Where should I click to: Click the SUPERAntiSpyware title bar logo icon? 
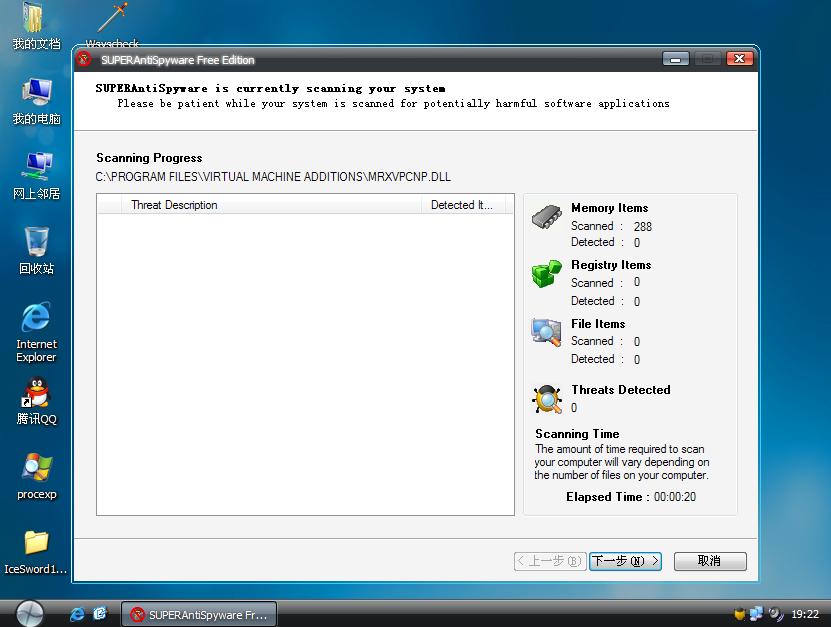click(x=84, y=59)
